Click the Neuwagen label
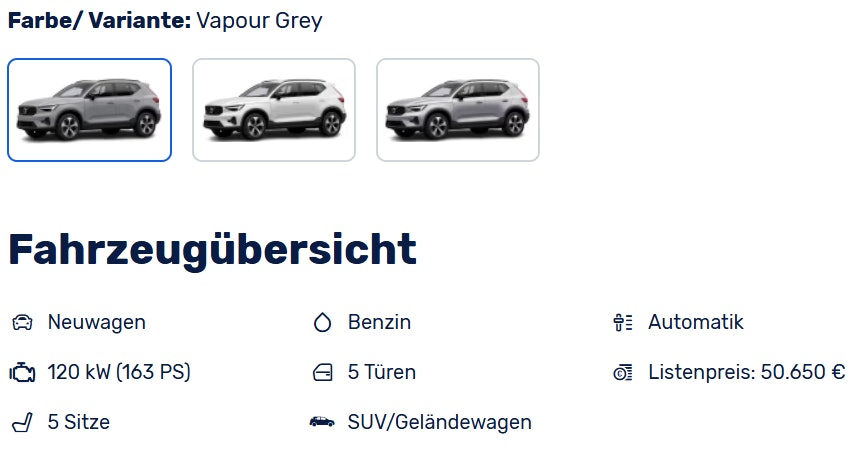This screenshot has height=471, width=860. coord(97,322)
